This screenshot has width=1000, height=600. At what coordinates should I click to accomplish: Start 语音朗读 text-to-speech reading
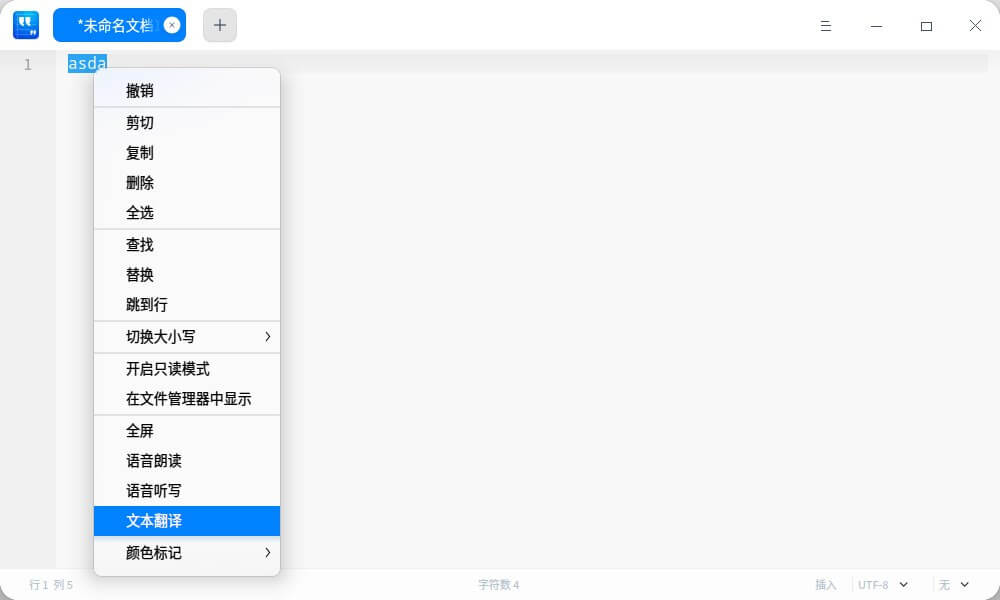coord(153,461)
